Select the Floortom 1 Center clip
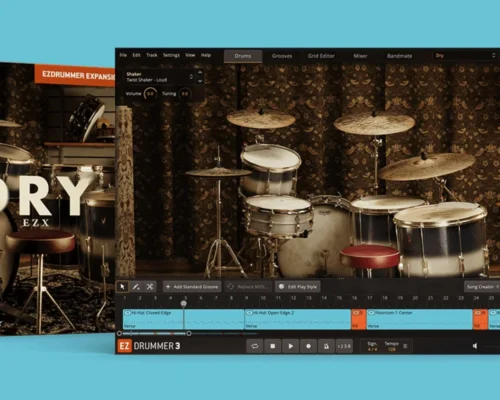This screenshot has width=500, height=400. 420,319
